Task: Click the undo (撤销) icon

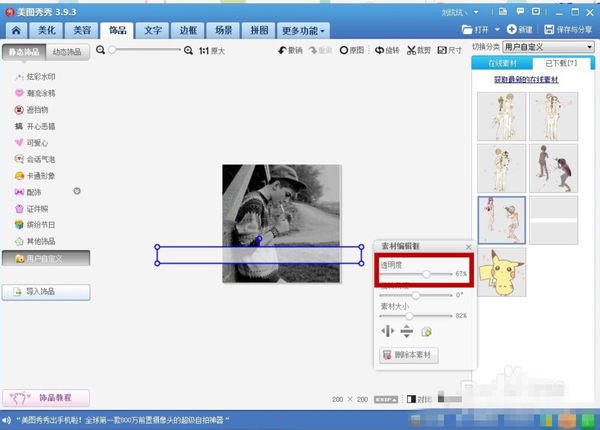Action: click(x=288, y=50)
